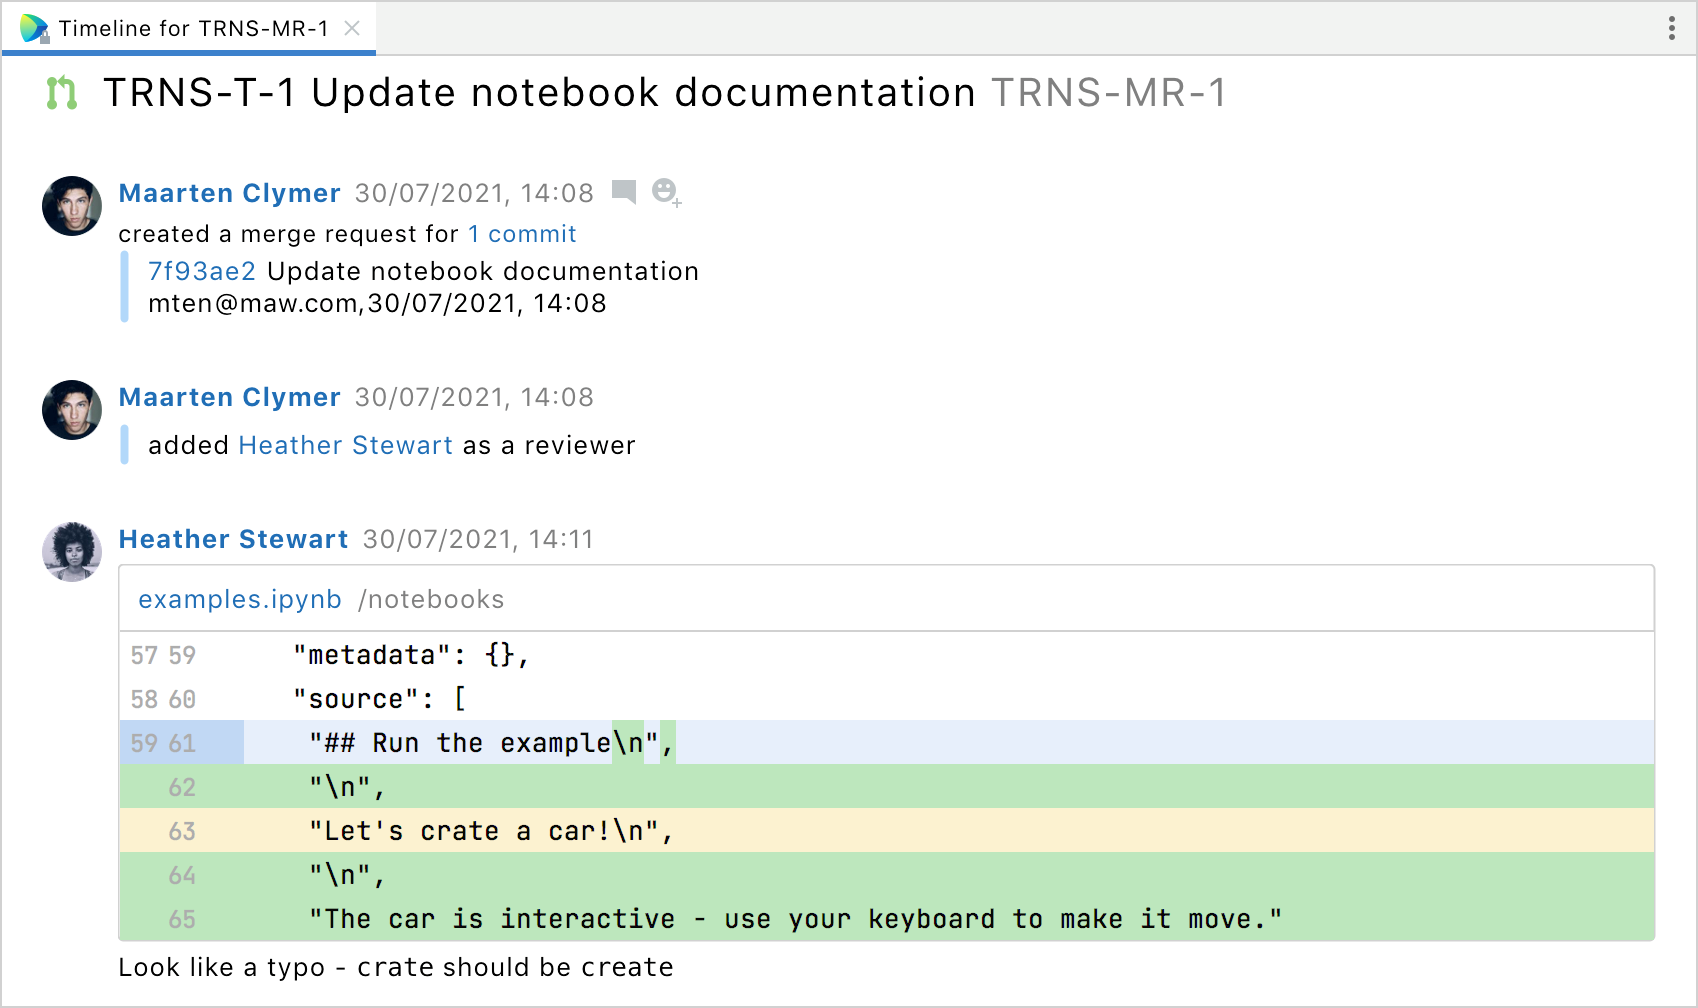Click Maarten Clymer's avatar on first event
Screen dimensions: 1698x1008
(72, 206)
